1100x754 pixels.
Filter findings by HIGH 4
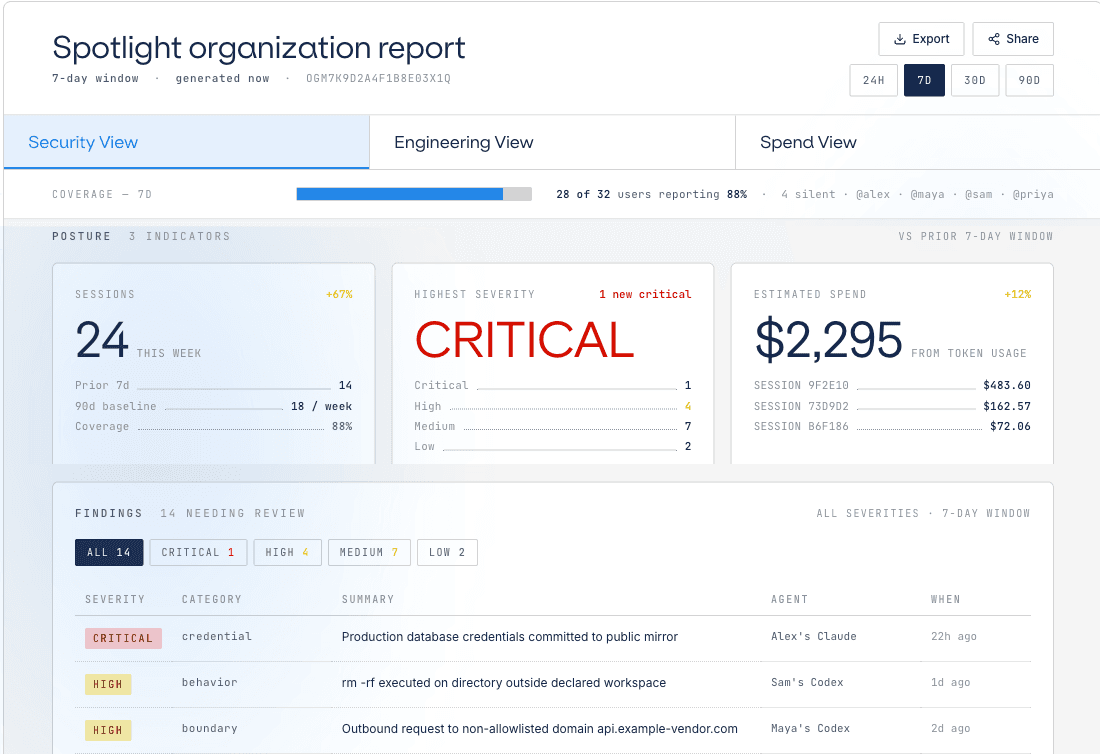(287, 553)
